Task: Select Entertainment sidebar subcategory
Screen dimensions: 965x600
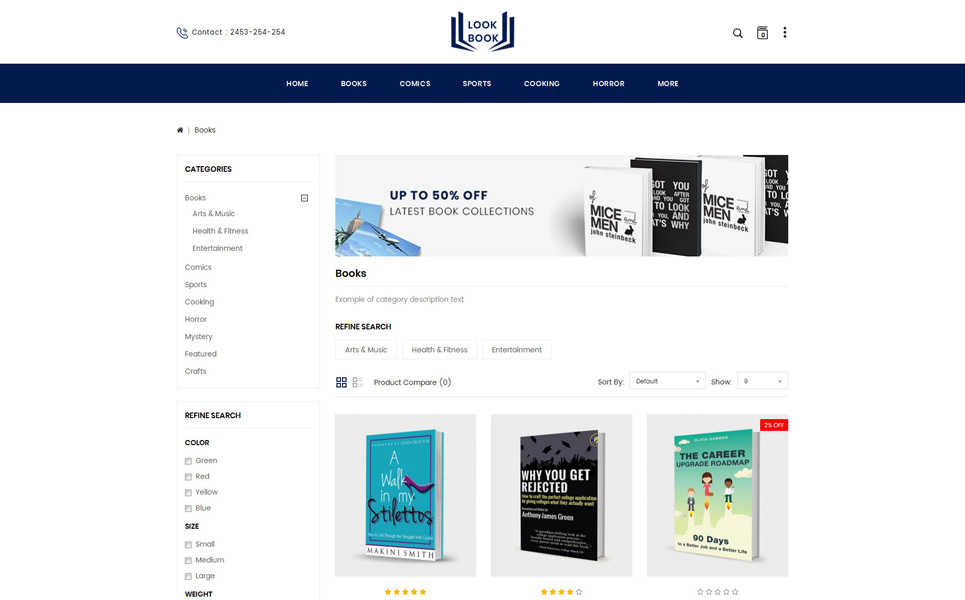Action: (217, 248)
